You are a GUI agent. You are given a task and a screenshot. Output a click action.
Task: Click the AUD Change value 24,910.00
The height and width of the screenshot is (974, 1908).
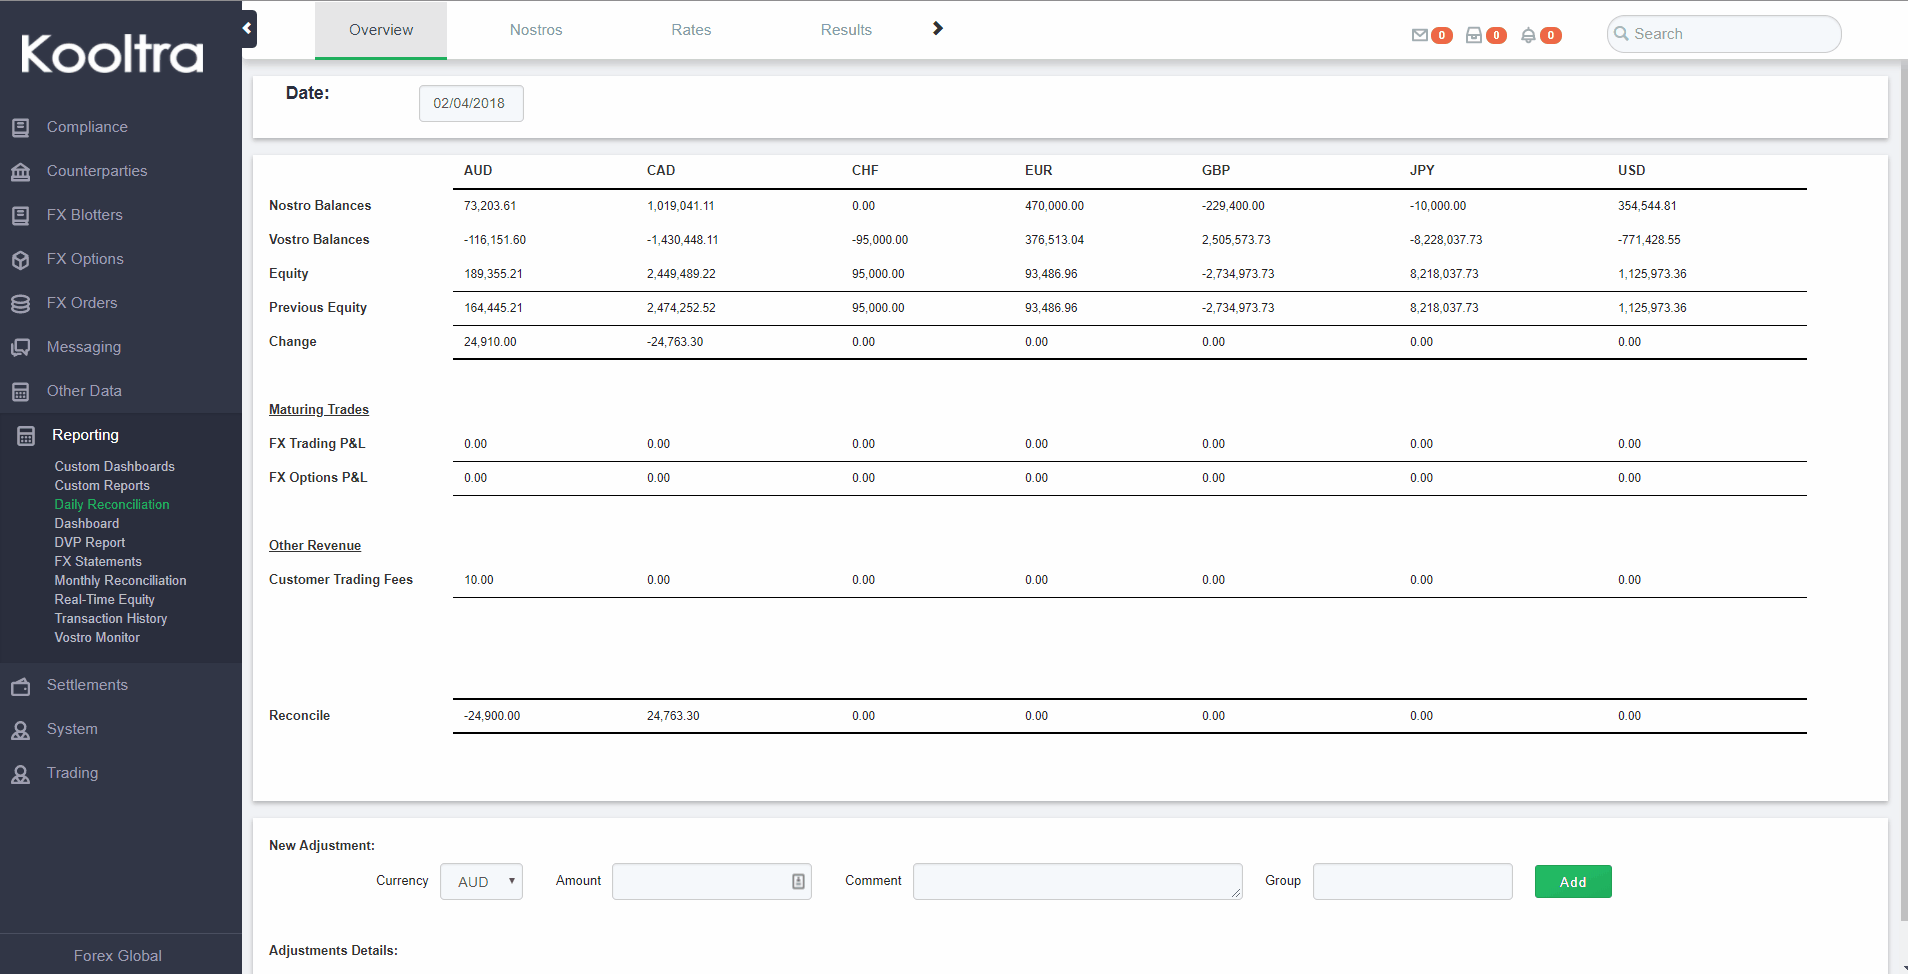[x=490, y=342]
